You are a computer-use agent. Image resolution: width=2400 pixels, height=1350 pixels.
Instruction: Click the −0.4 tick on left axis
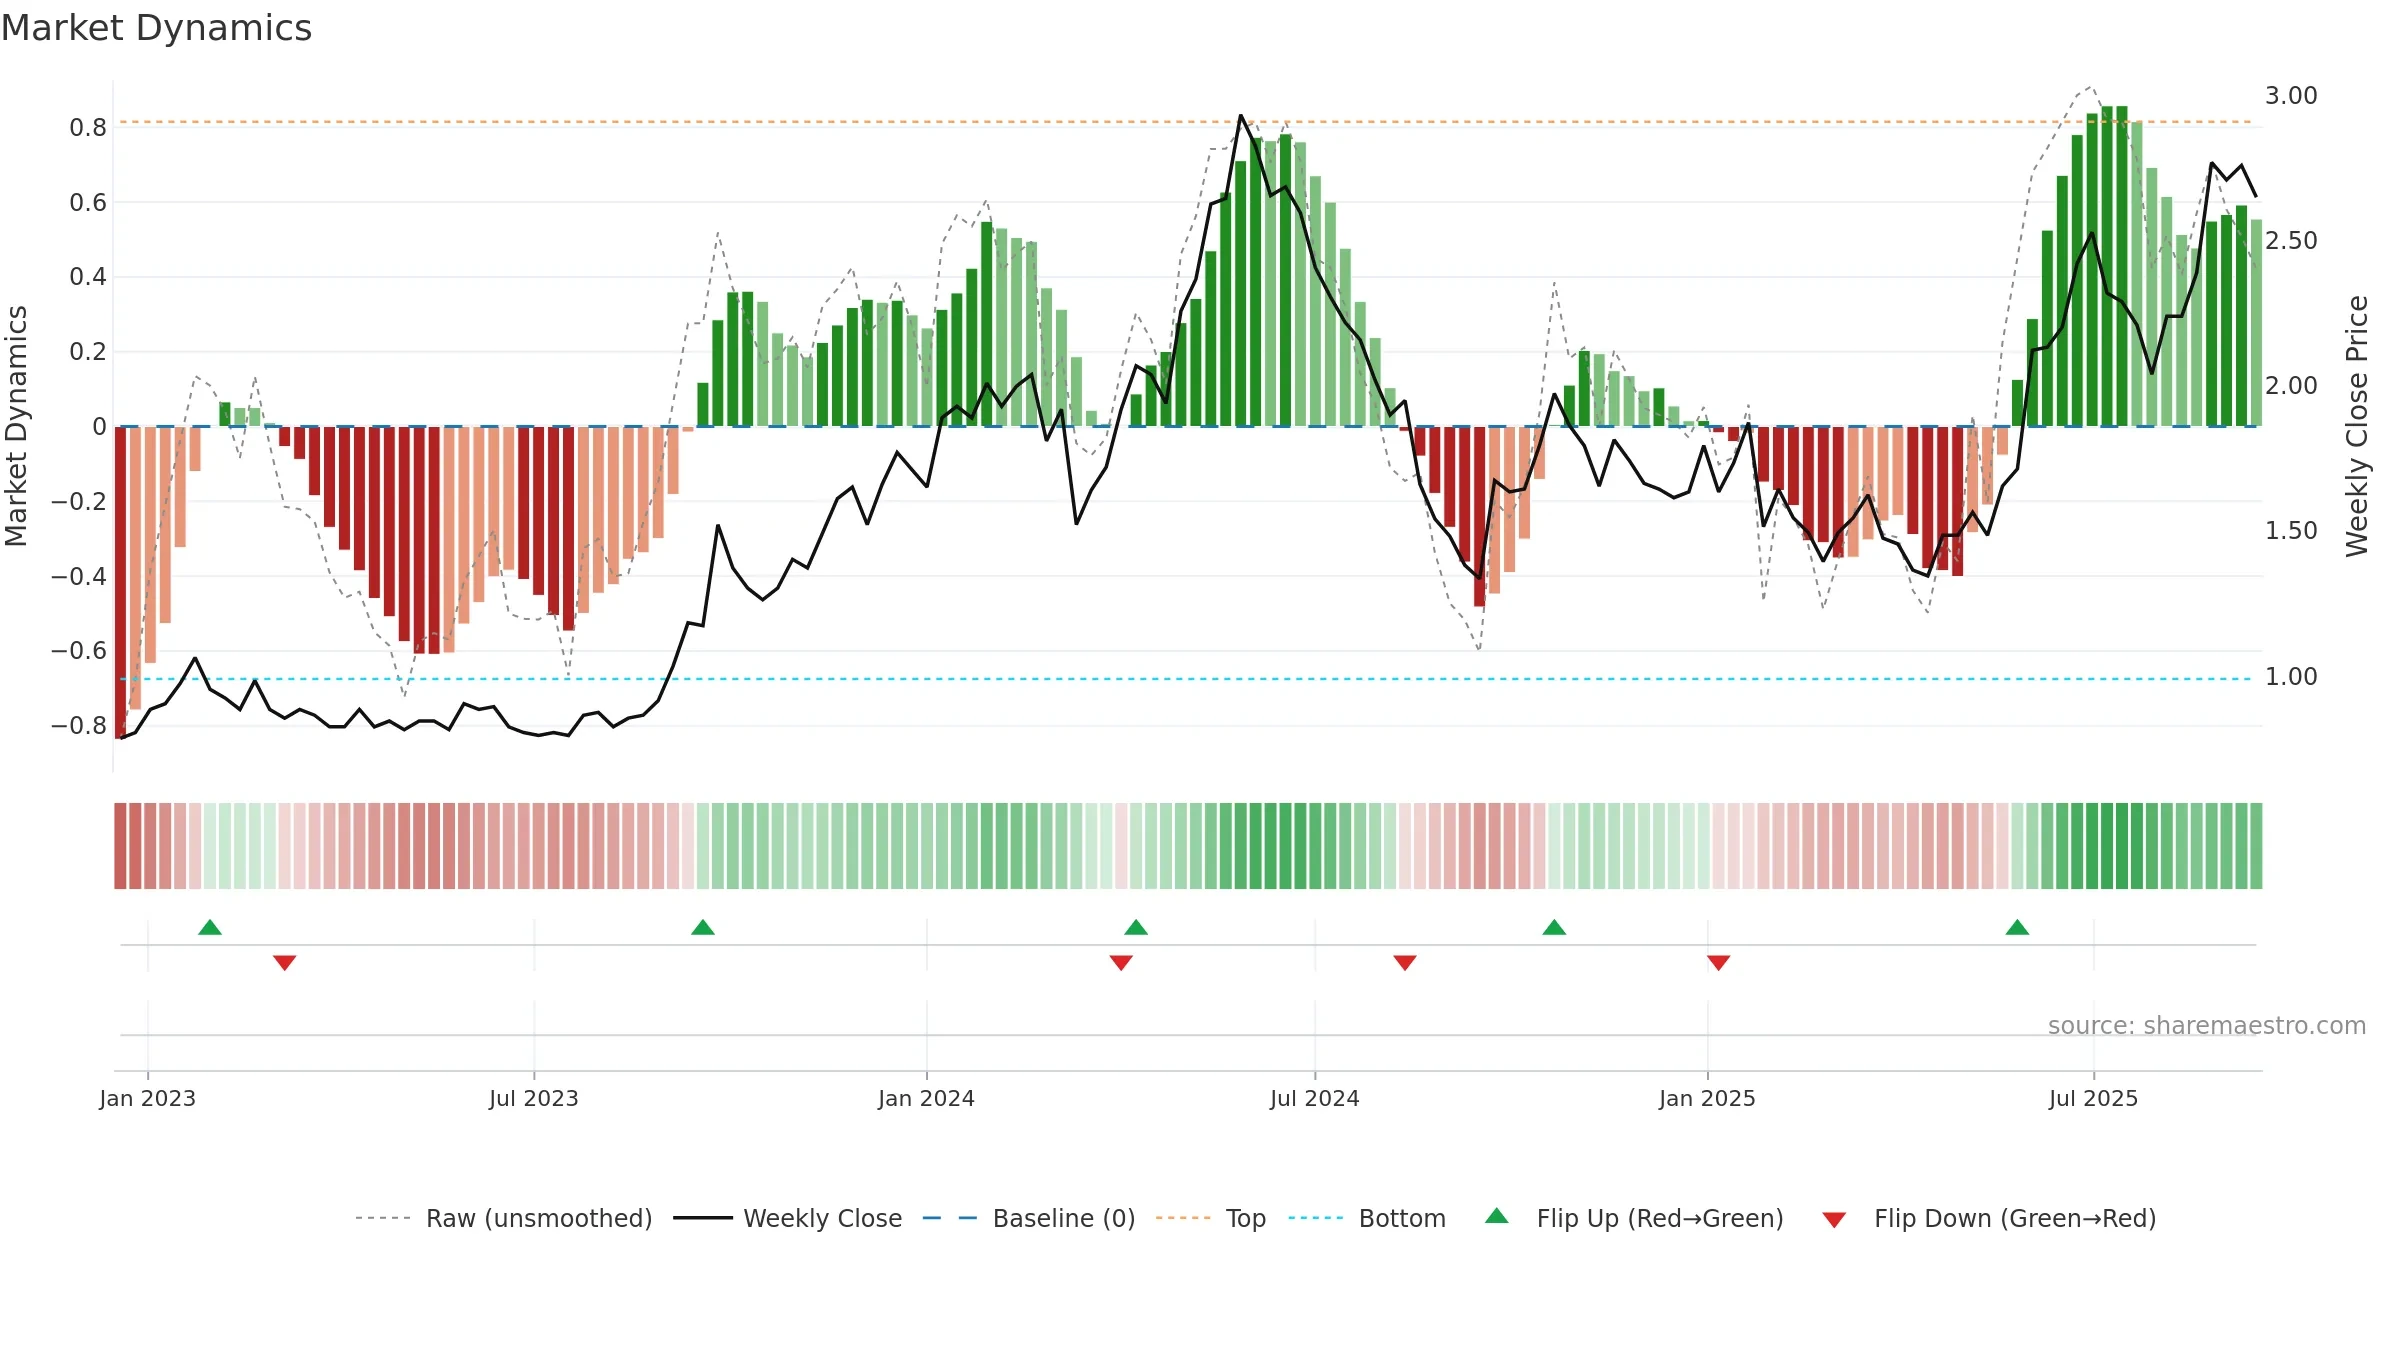pyautogui.click(x=79, y=576)
